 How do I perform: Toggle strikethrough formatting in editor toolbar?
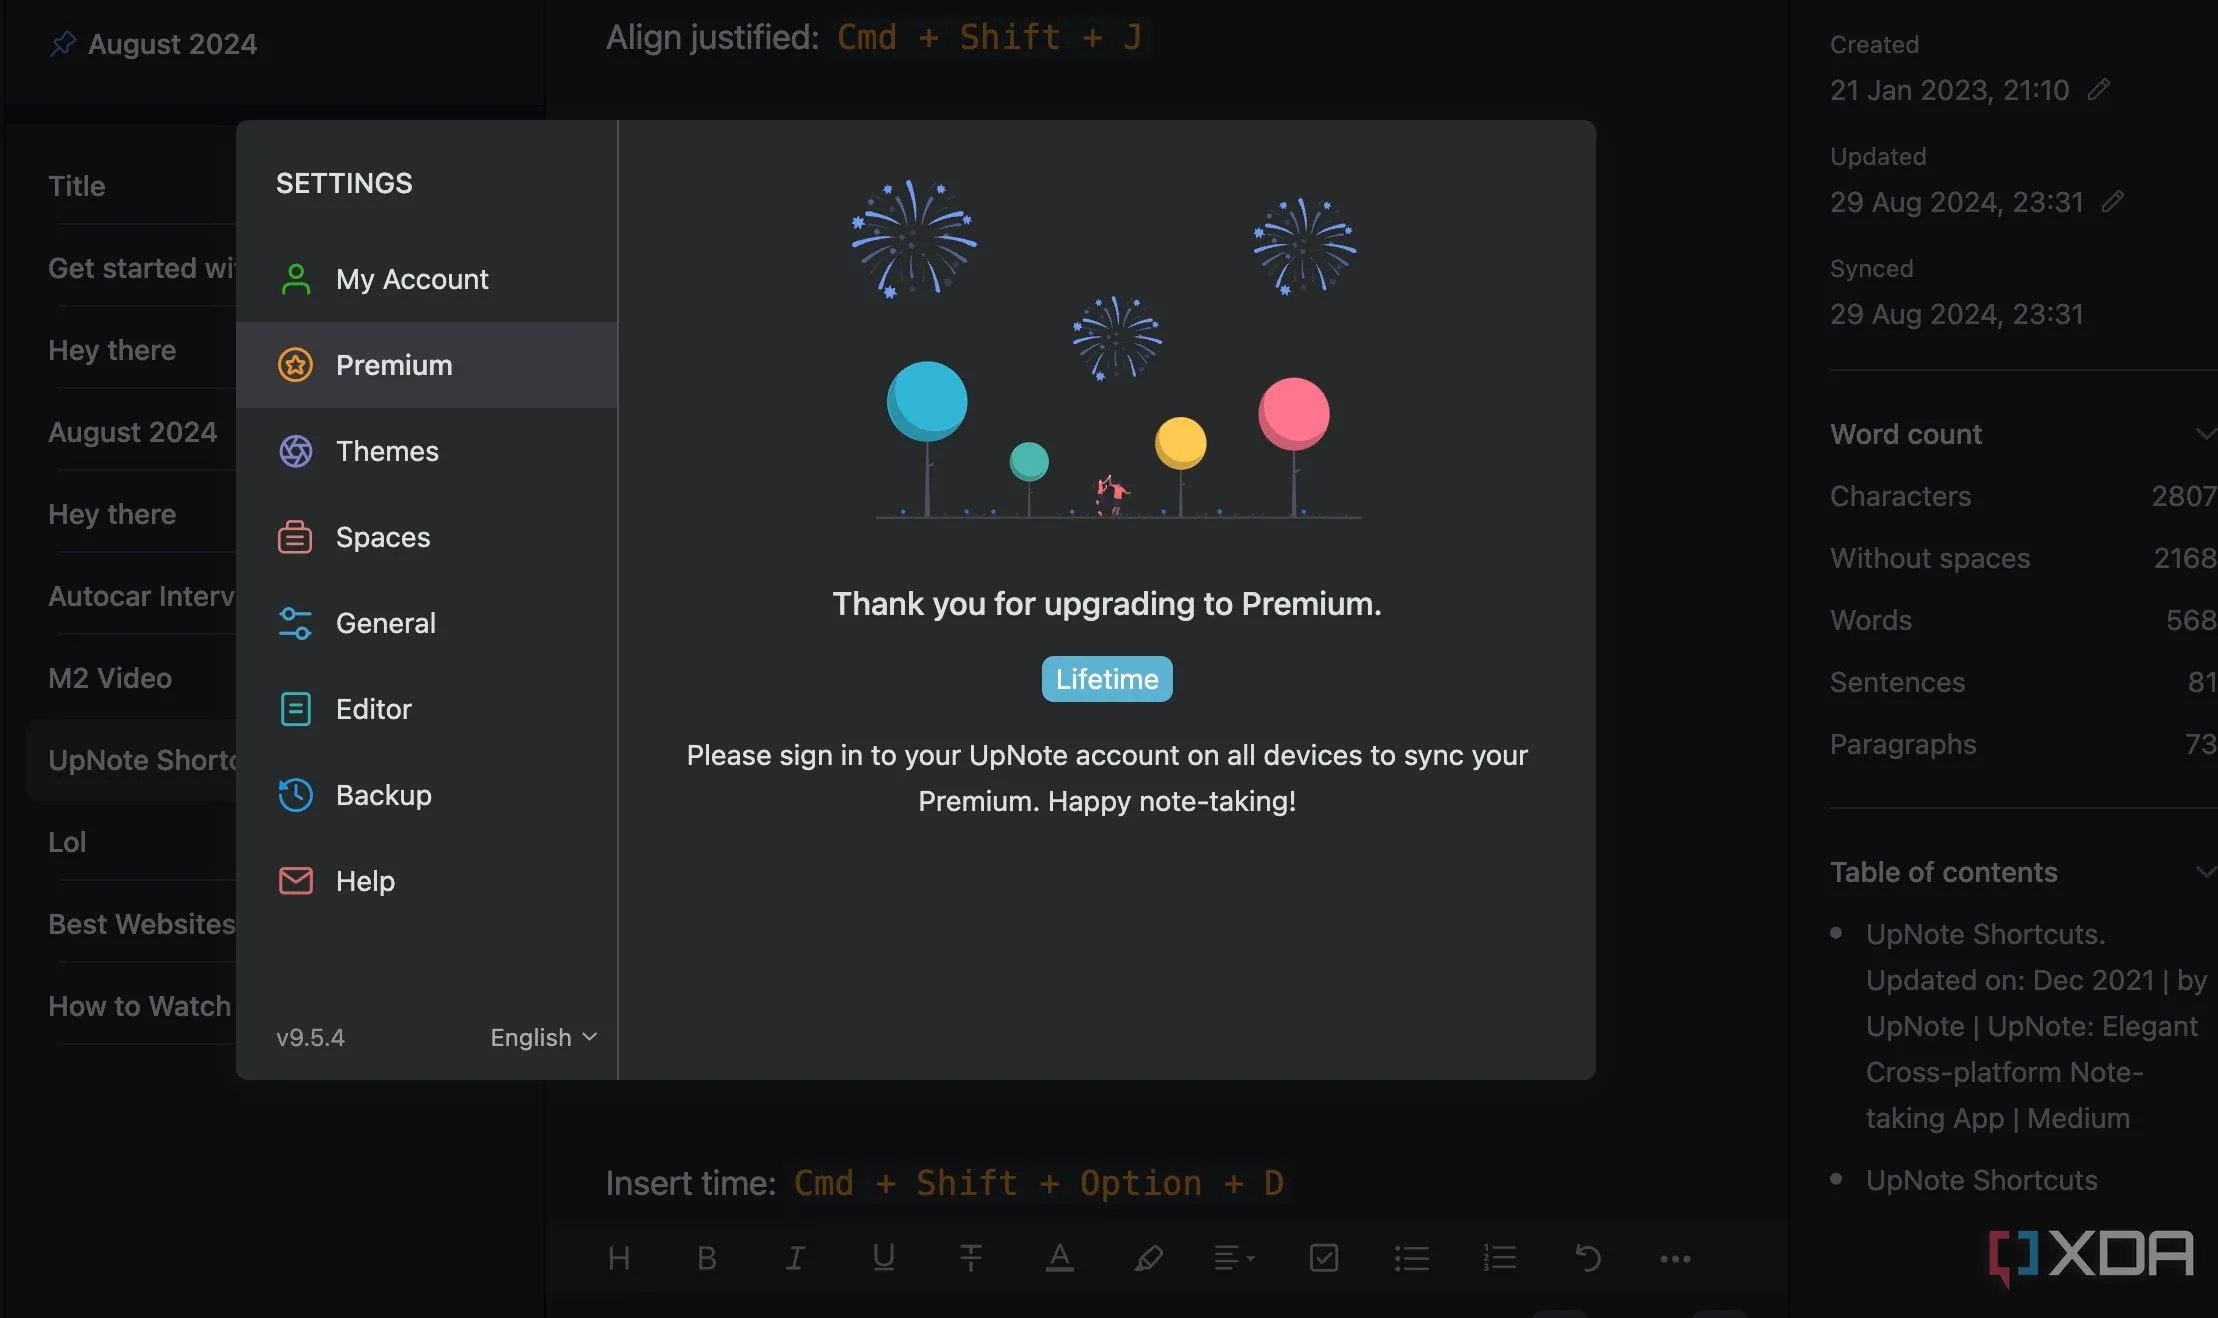[971, 1258]
